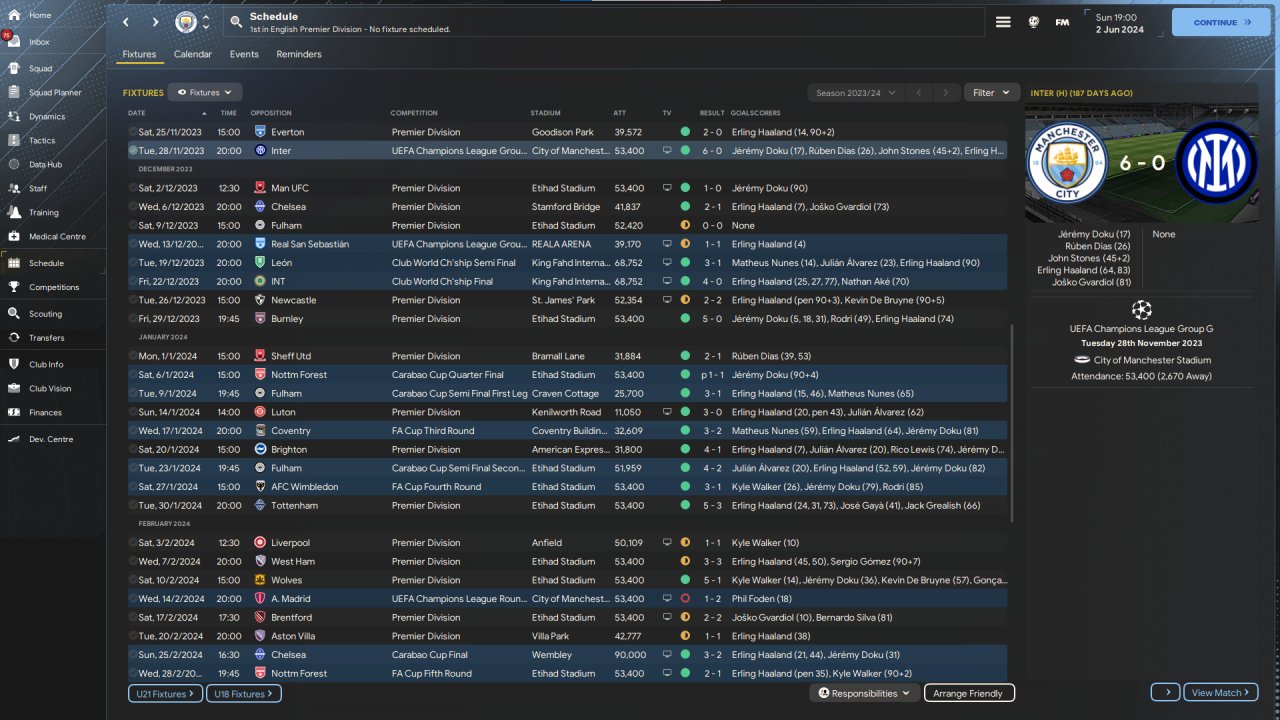Open the Staff screen
This screenshot has height=720, width=1280.
(38, 189)
